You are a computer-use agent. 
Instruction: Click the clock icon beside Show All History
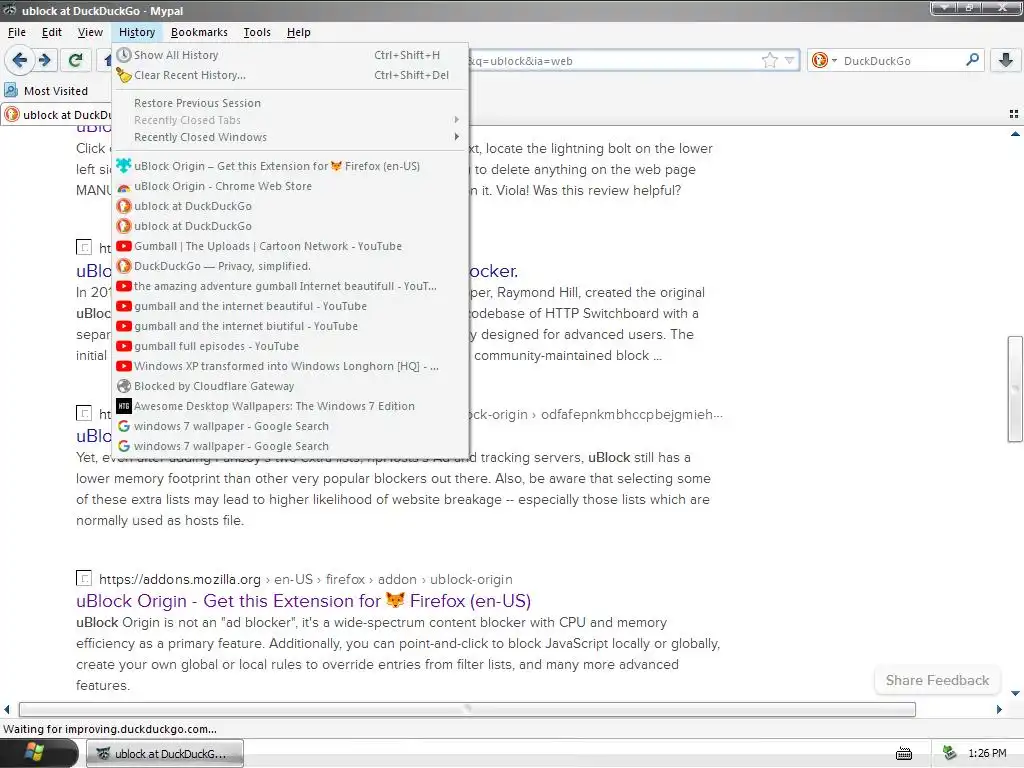click(123, 55)
